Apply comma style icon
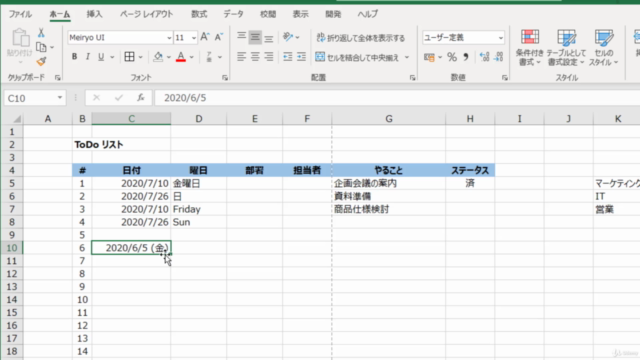 pyautogui.click(x=466, y=57)
